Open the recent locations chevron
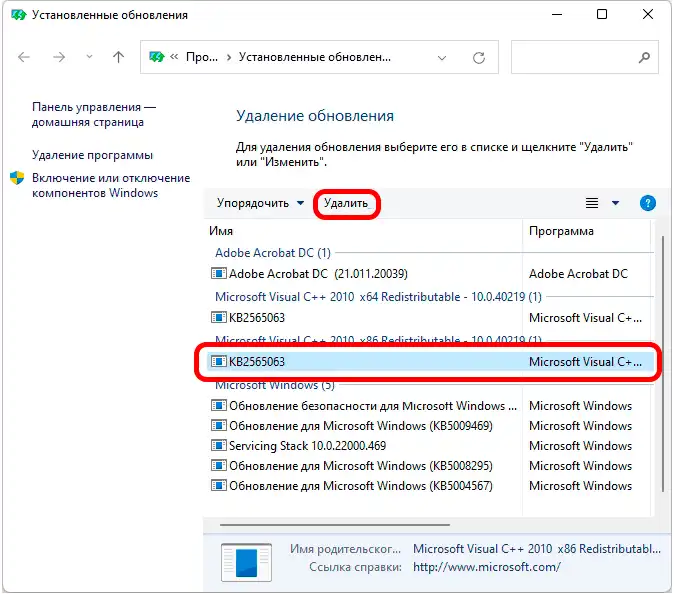The image size is (674, 594). (x=89, y=57)
